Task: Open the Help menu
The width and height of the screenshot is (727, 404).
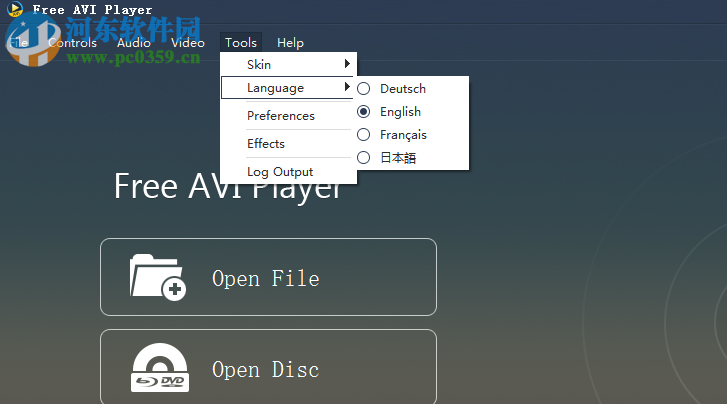Action: [x=290, y=43]
